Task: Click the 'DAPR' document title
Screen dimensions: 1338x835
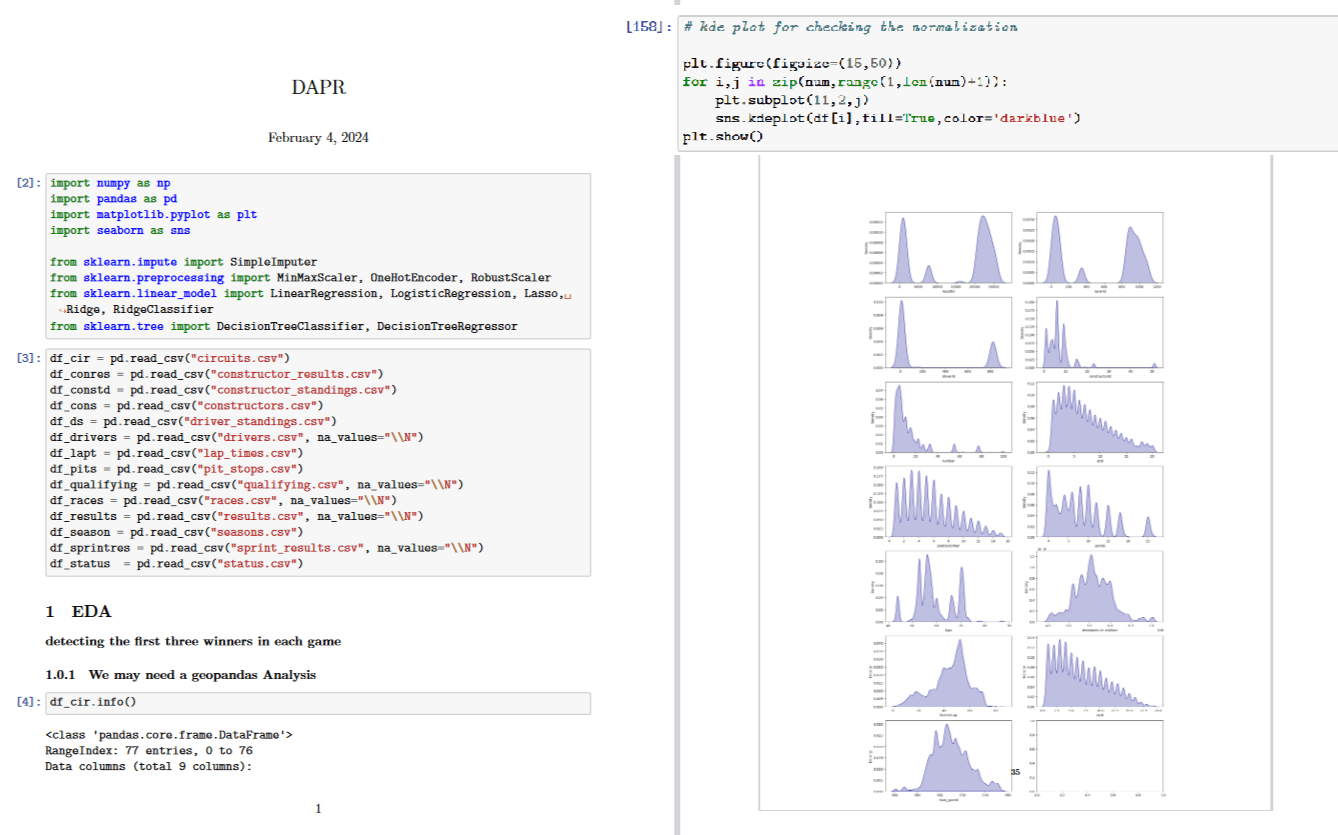Action: [x=318, y=88]
